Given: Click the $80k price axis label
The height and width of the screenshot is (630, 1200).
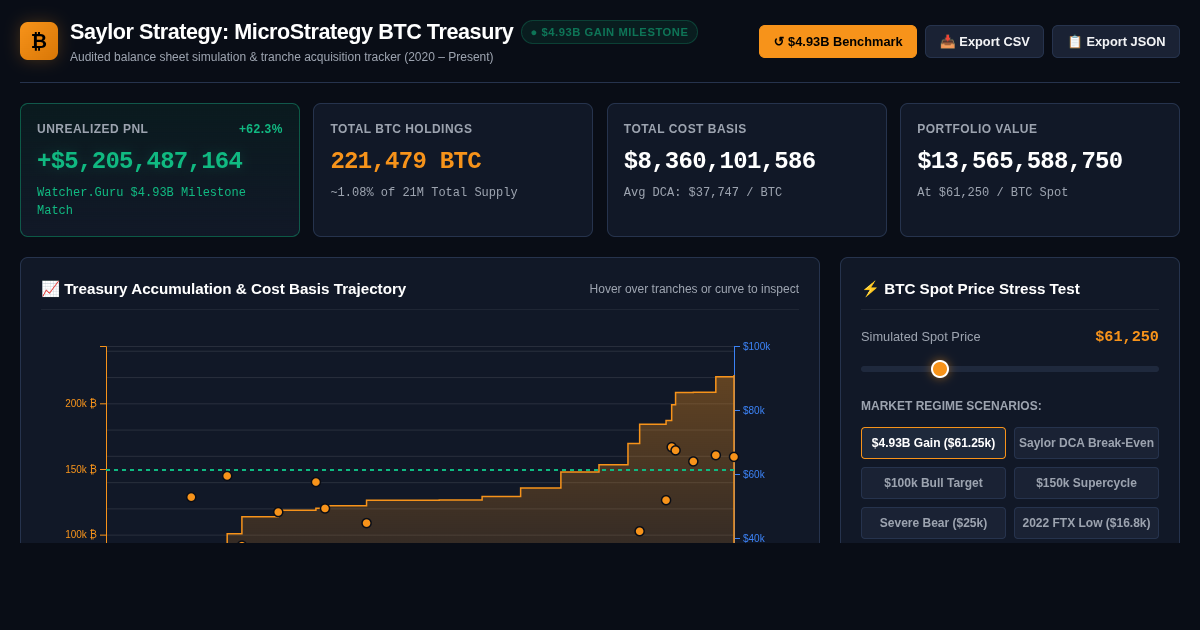Looking at the screenshot, I should tap(753, 410).
